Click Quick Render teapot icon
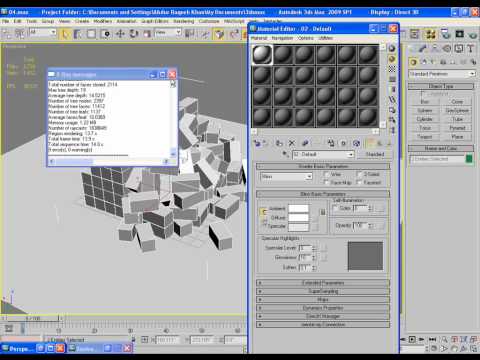Screen dimensions: 480x360 [472, 34]
